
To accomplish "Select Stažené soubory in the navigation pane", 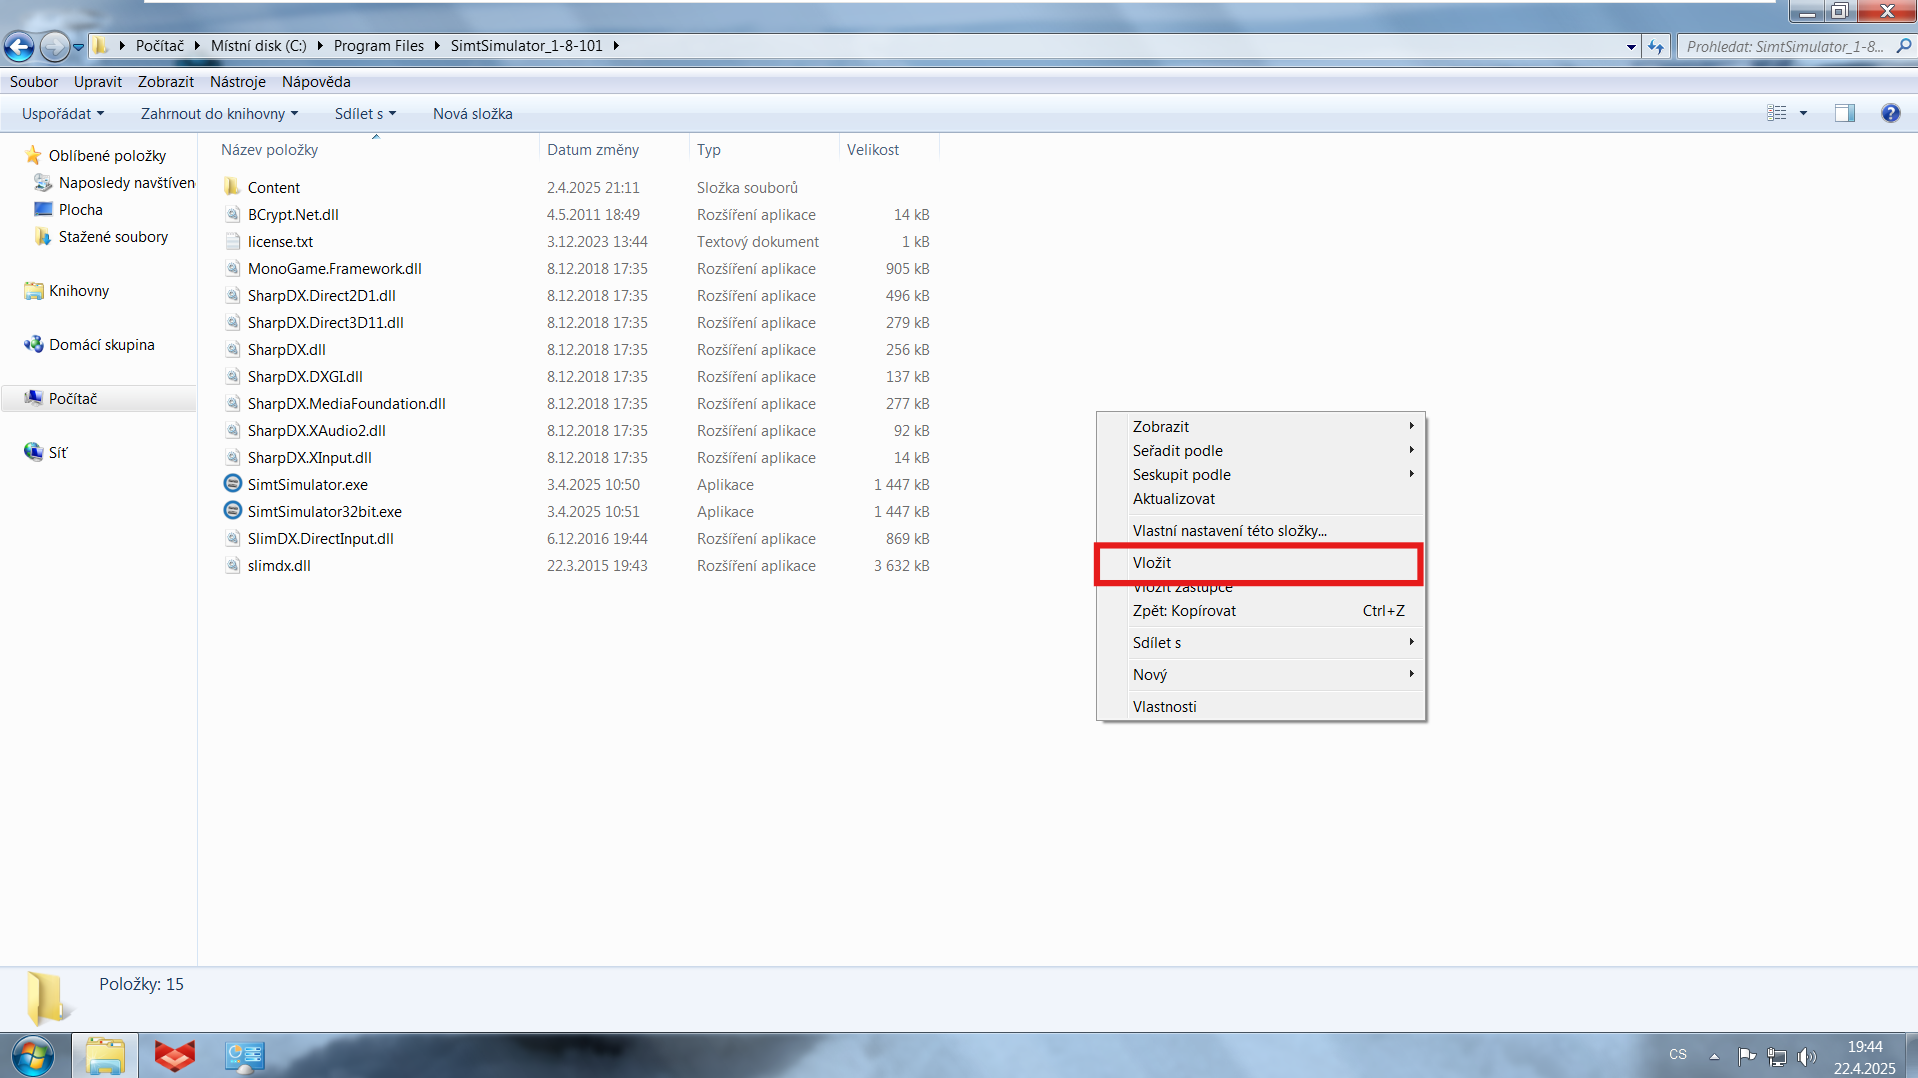I will 113,237.
